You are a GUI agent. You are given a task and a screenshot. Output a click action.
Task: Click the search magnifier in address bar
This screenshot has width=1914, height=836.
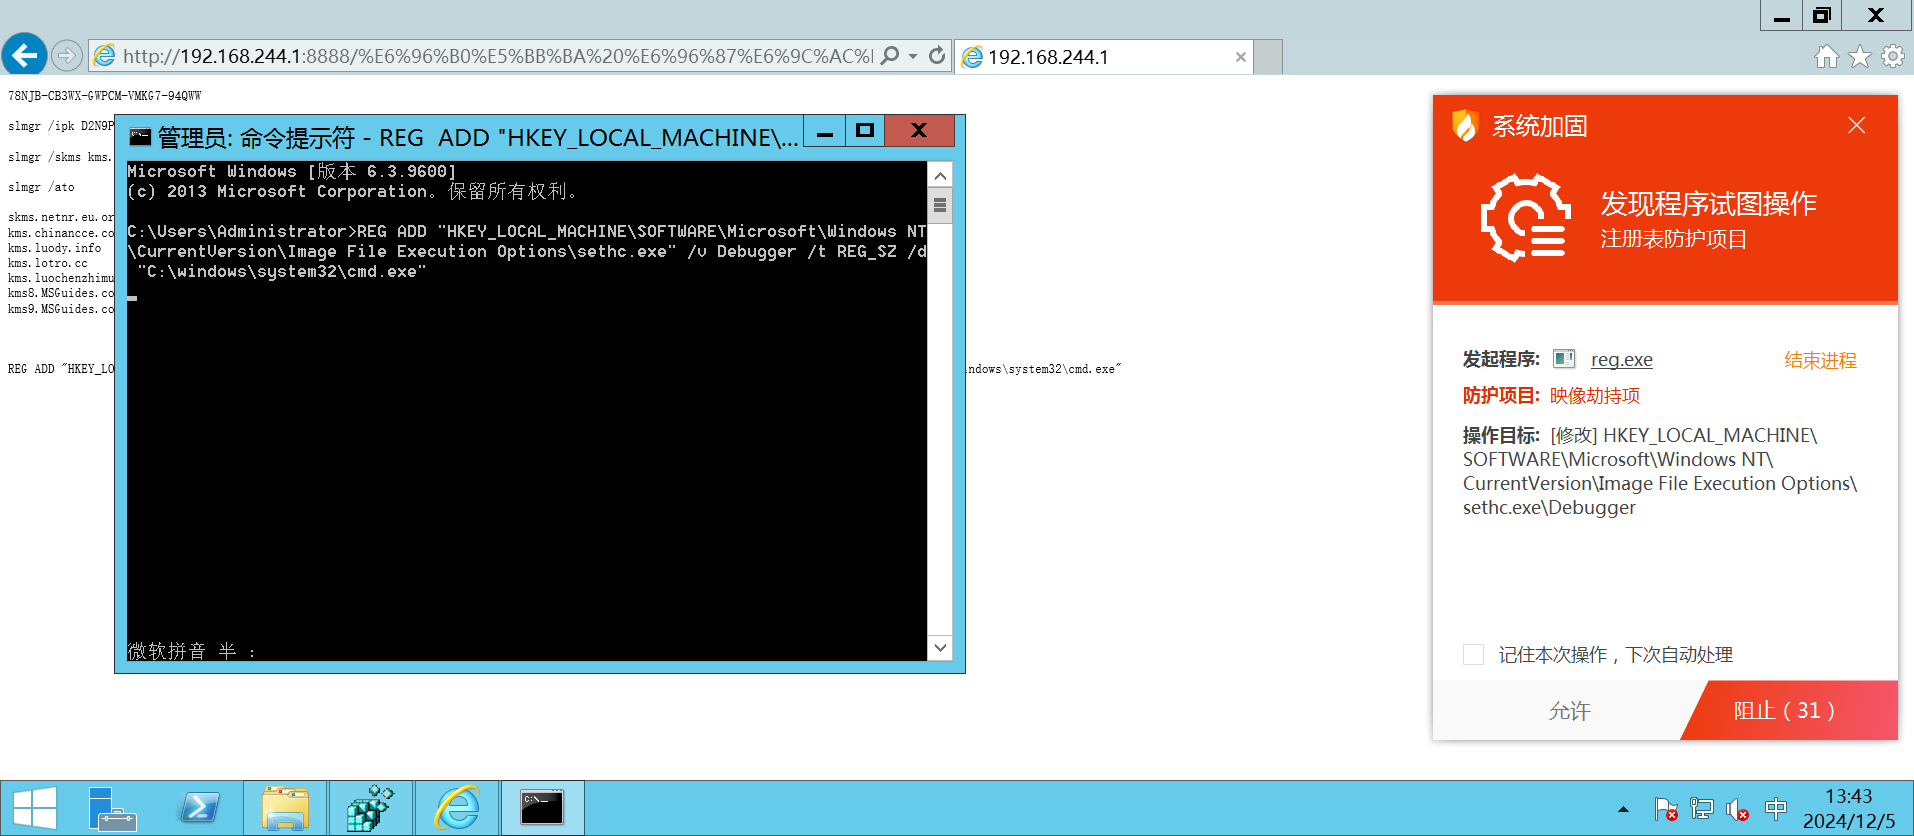(889, 56)
